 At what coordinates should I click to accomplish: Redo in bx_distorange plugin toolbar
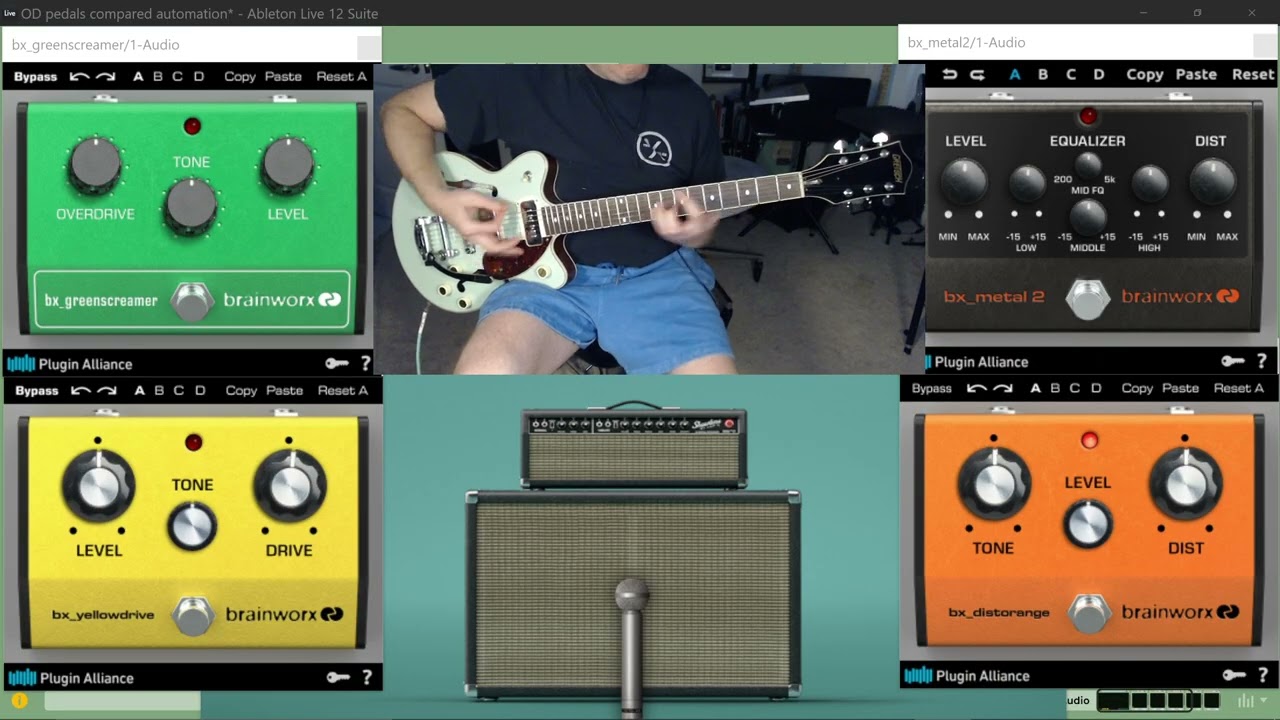(x=1003, y=389)
